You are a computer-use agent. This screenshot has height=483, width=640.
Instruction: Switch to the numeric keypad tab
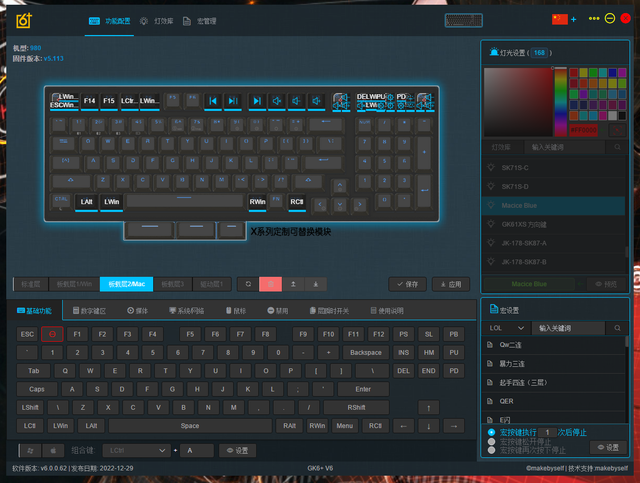[x=89, y=311]
